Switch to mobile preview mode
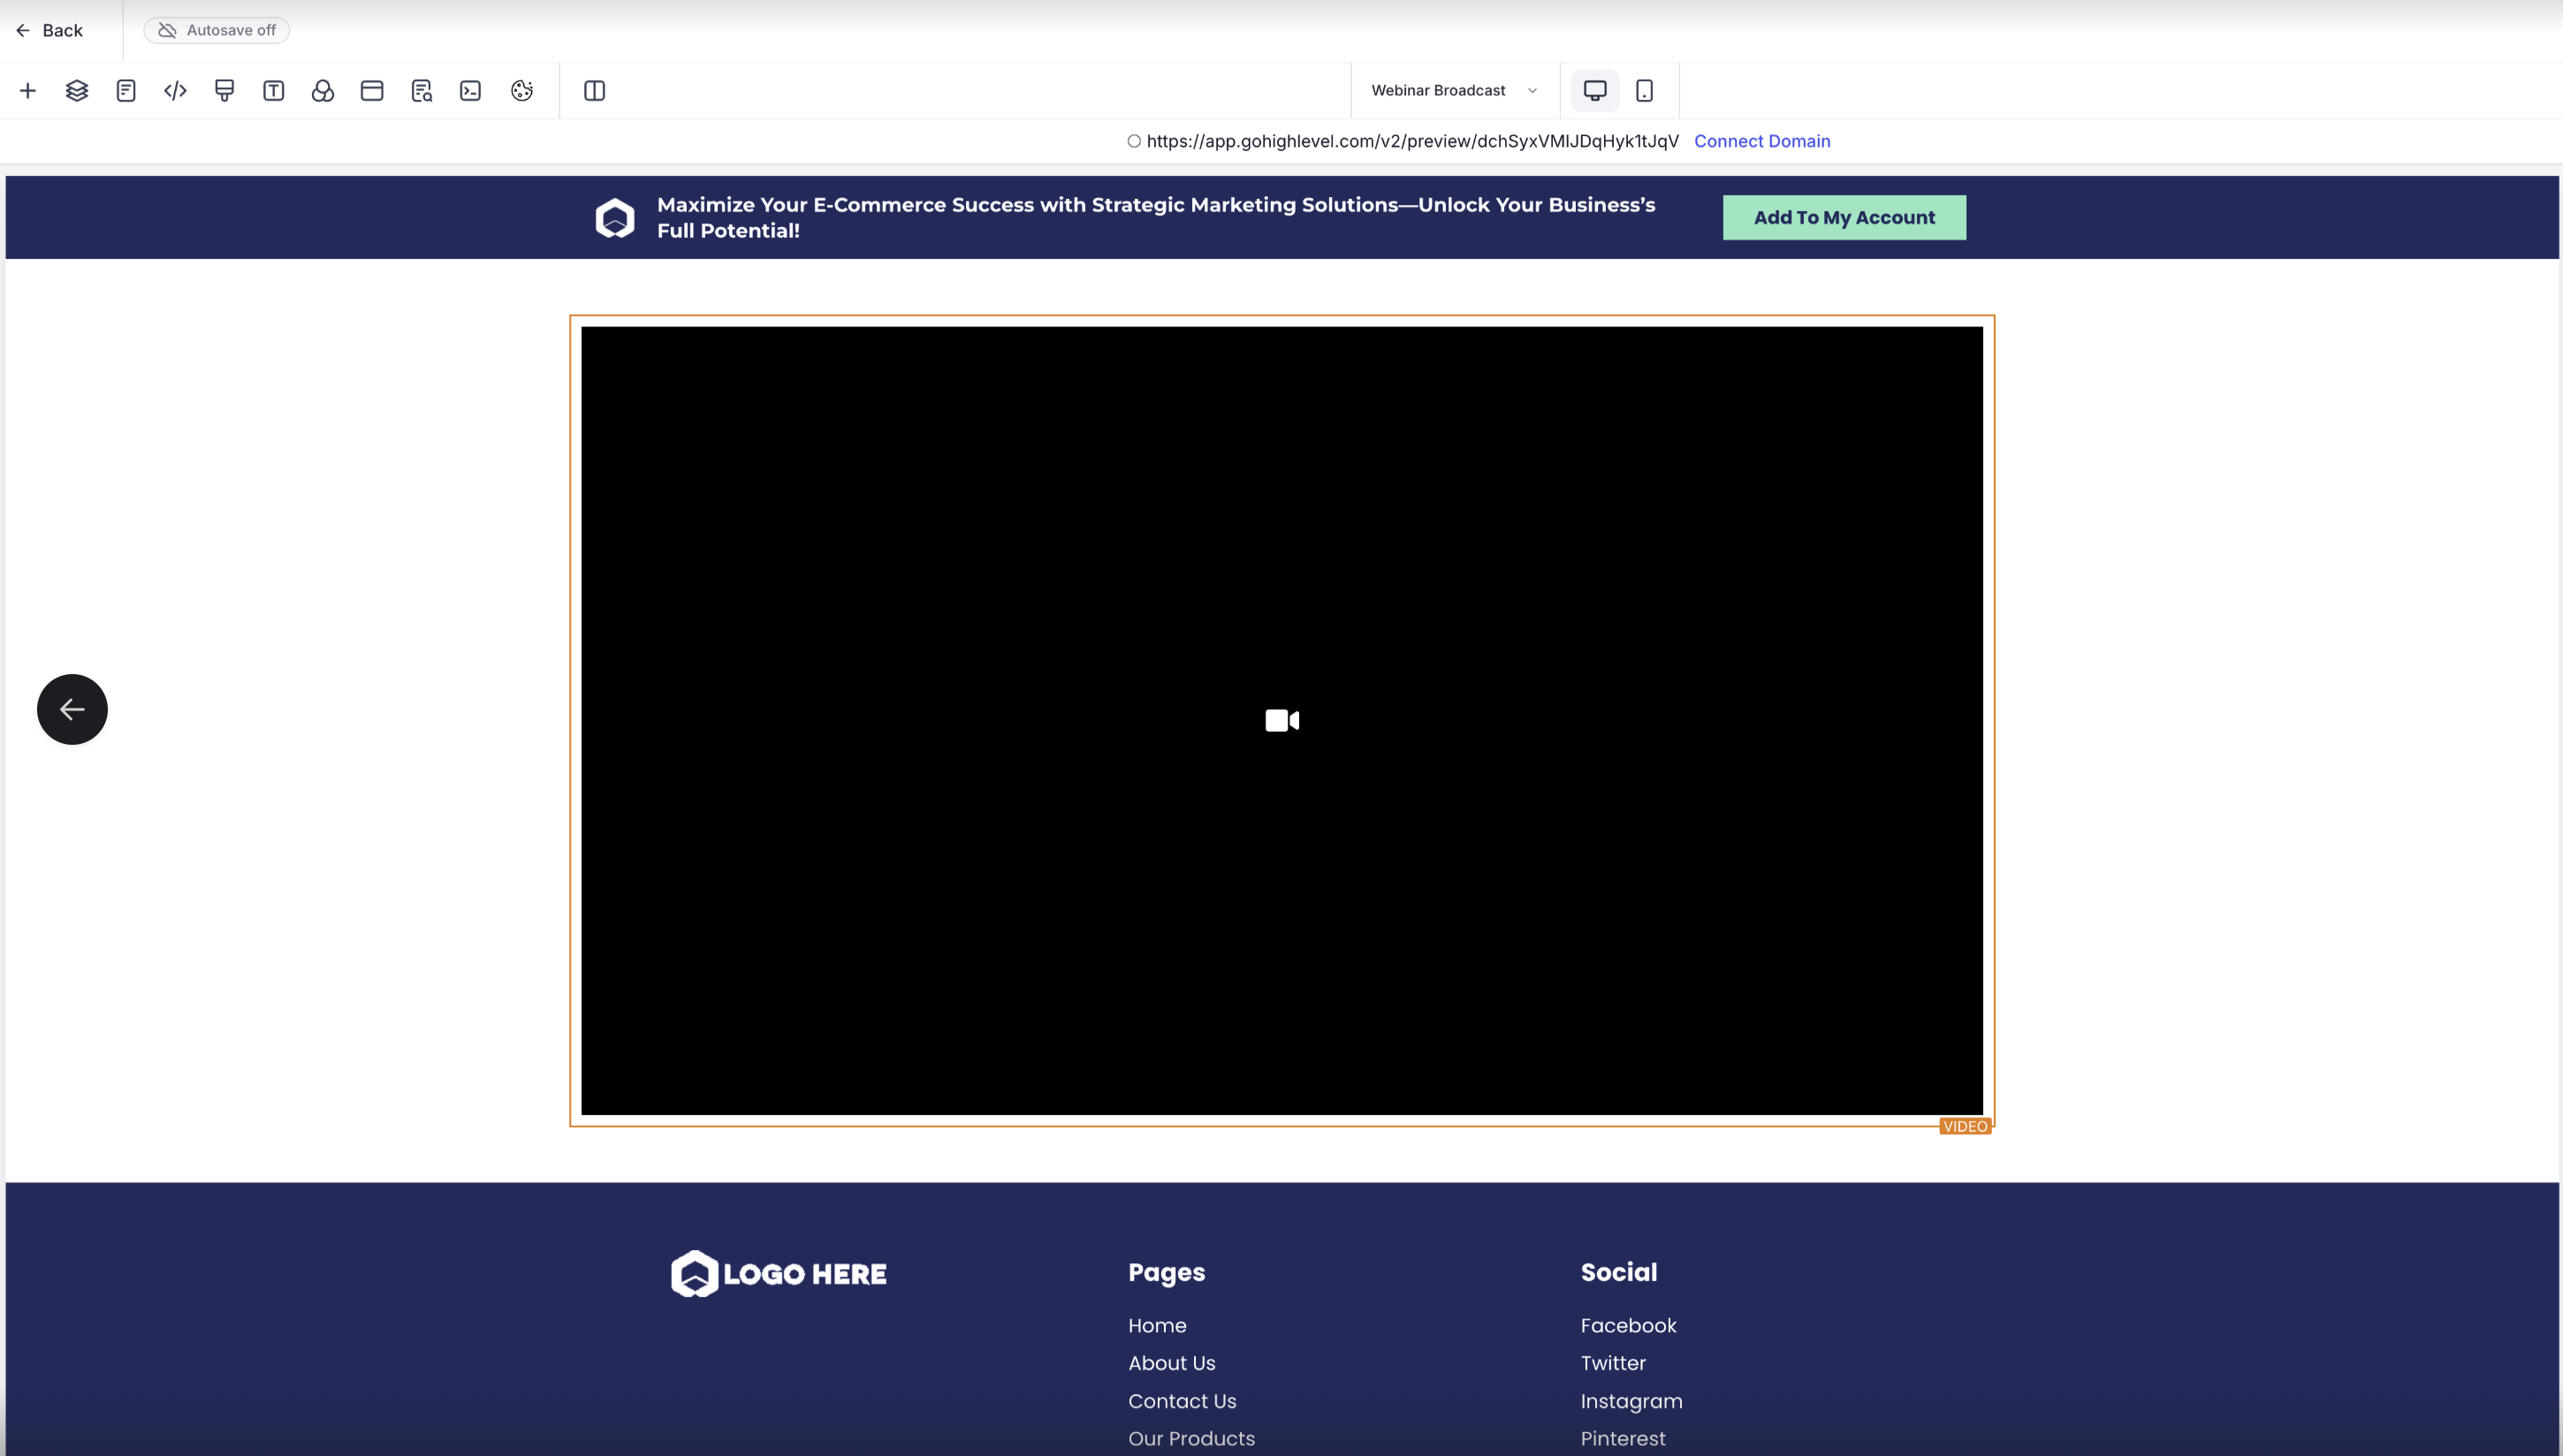 coord(1644,91)
